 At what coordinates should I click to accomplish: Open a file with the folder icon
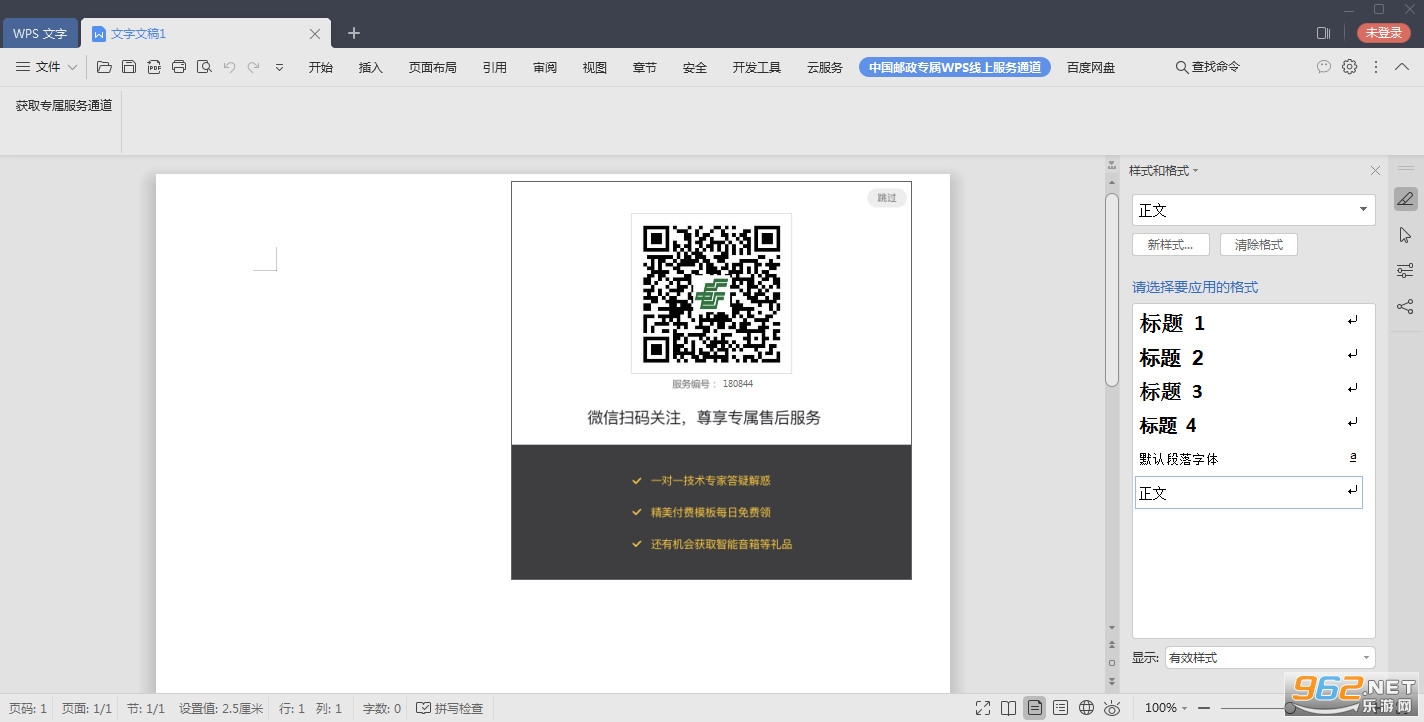(x=104, y=67)
